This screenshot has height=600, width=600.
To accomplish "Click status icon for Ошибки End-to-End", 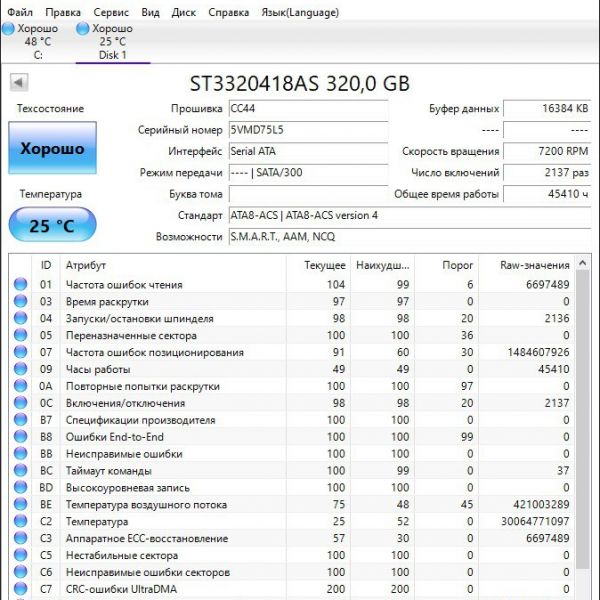I will click(x=21, y=437).
